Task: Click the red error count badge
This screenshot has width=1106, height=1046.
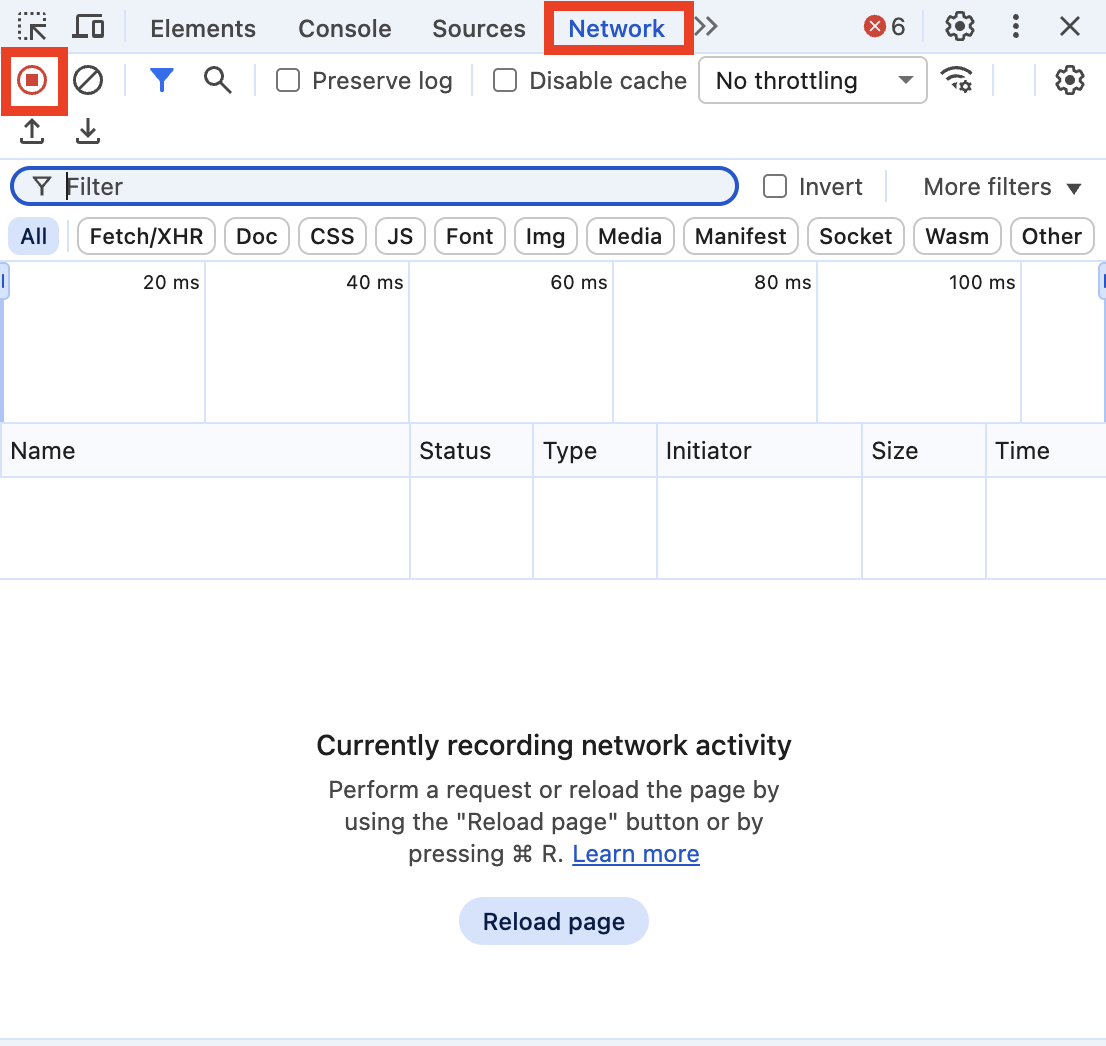Action: pyautogui.click(x=884, y=27)
